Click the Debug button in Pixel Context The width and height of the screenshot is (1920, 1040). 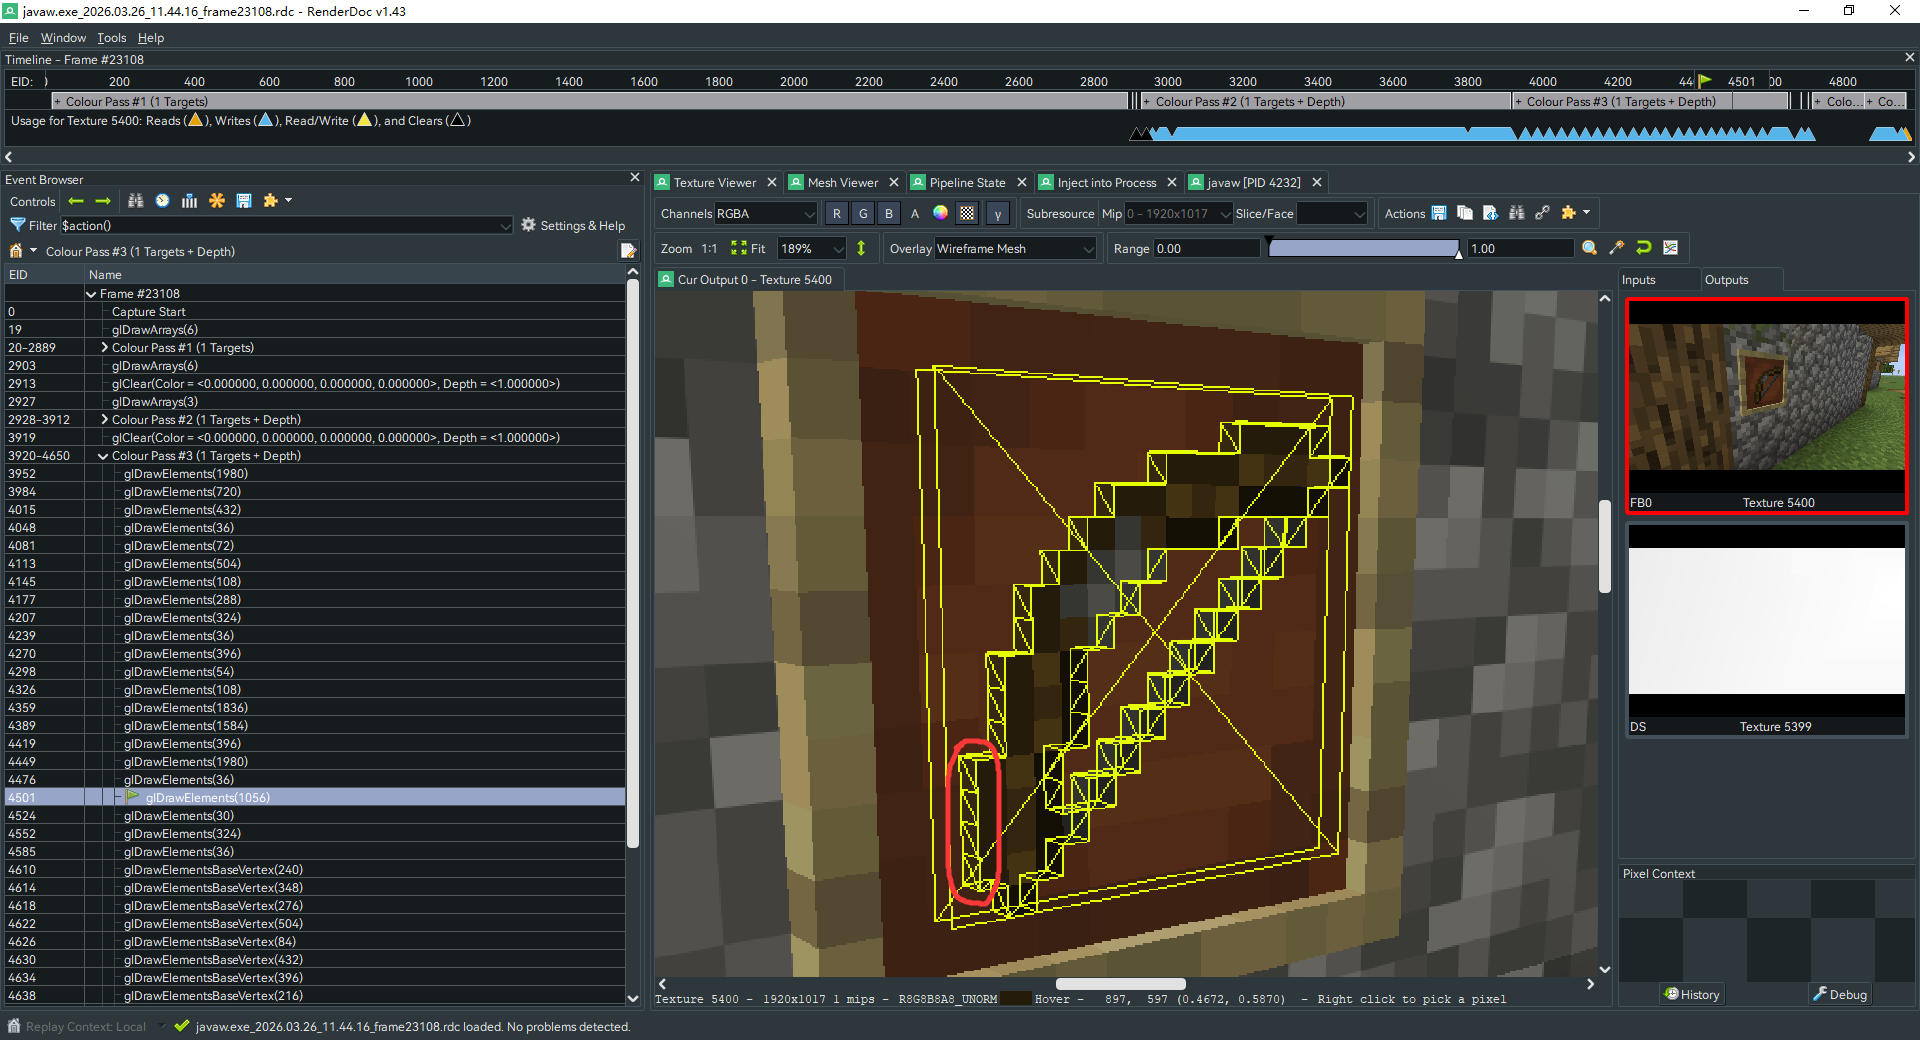[x=1840, y=994]
